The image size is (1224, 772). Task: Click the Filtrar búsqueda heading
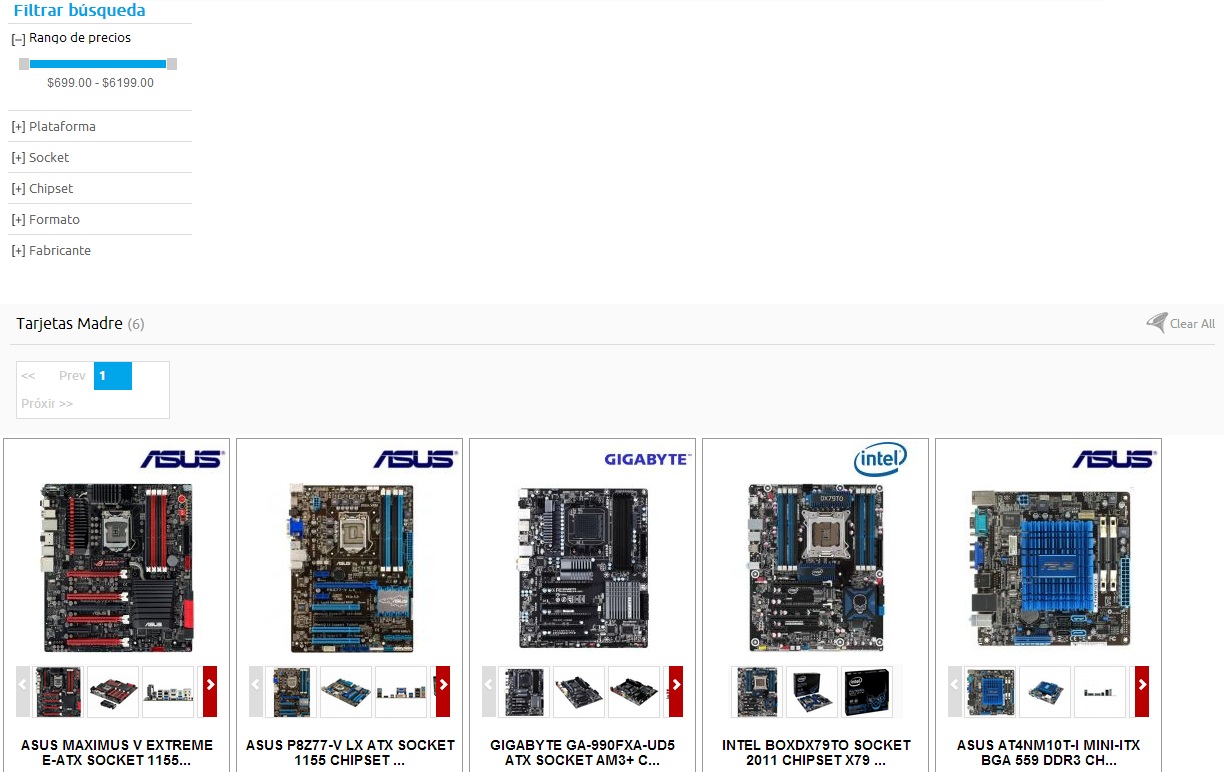click(x=79, y=11)
